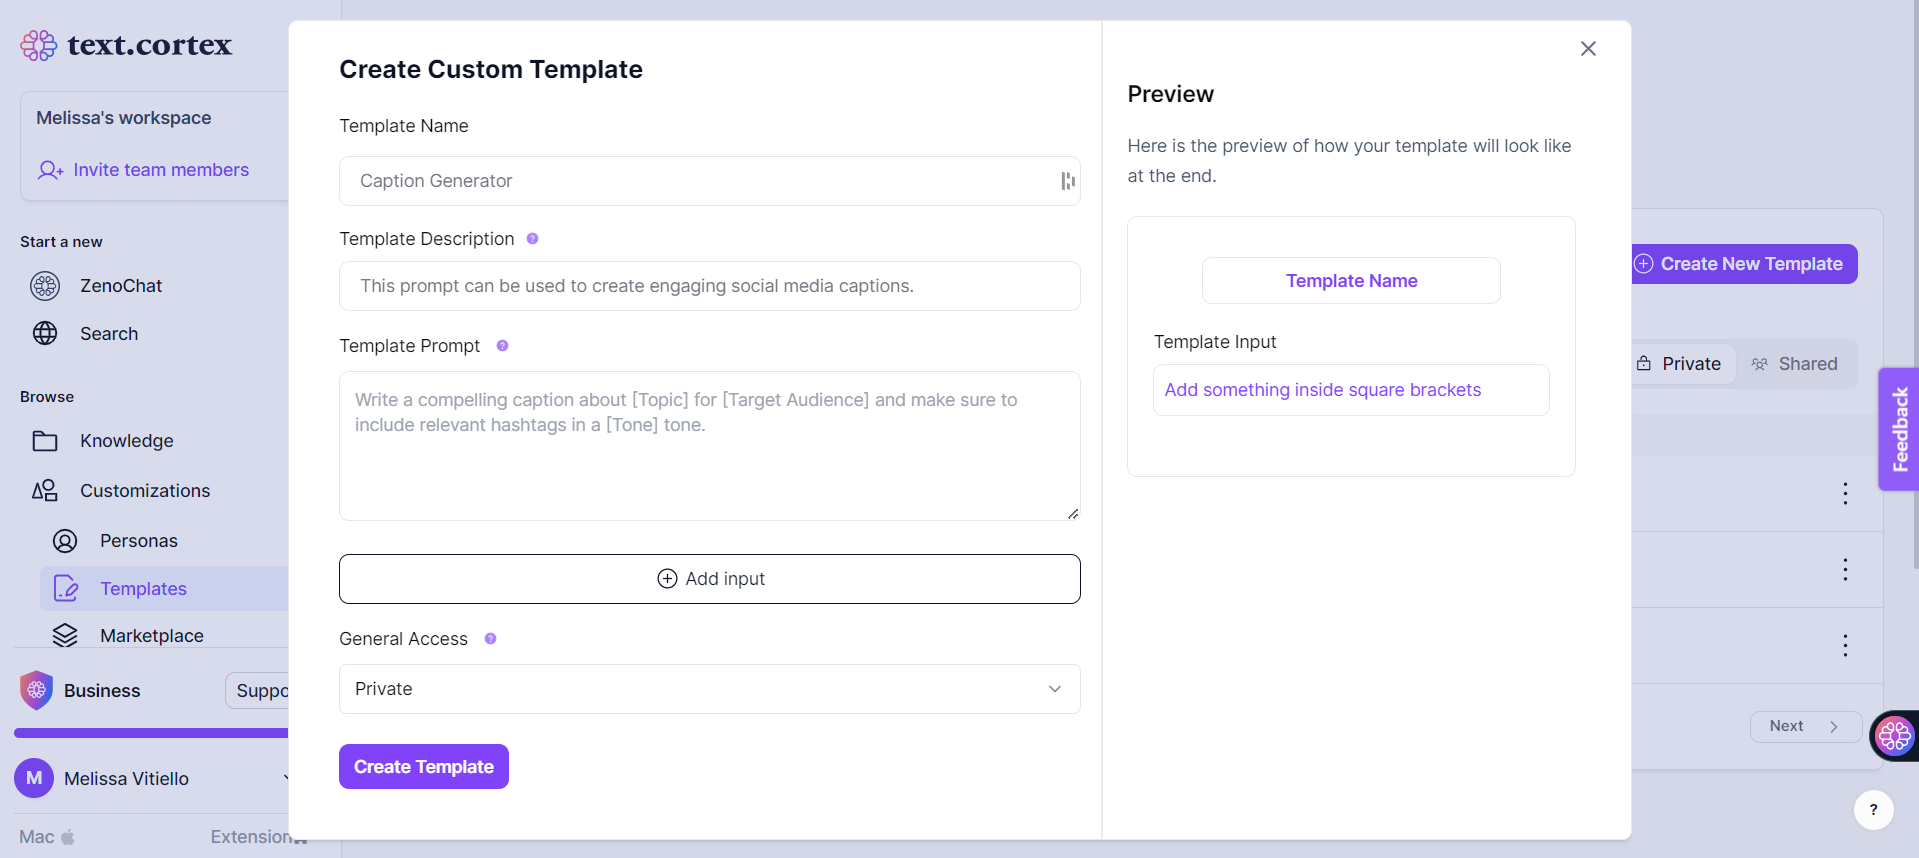Click the Invite team members link
The width and height of the screenshot is (1919, 858).
point(161,170)
